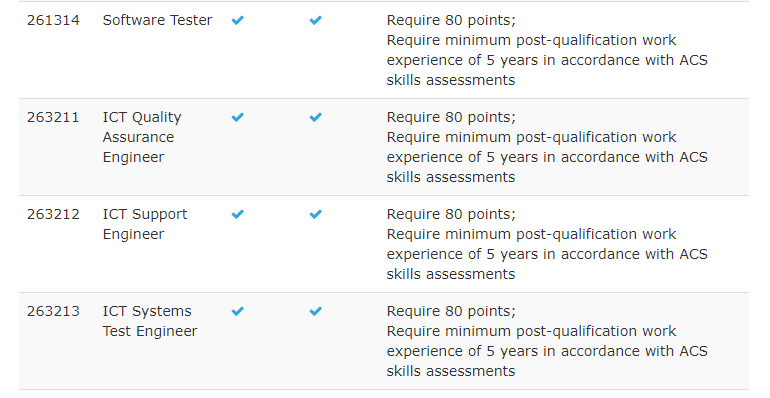Click Software Tester's 'Require 80 points' text
This screenshot has width=770, height=398.
tap(451, 20)
